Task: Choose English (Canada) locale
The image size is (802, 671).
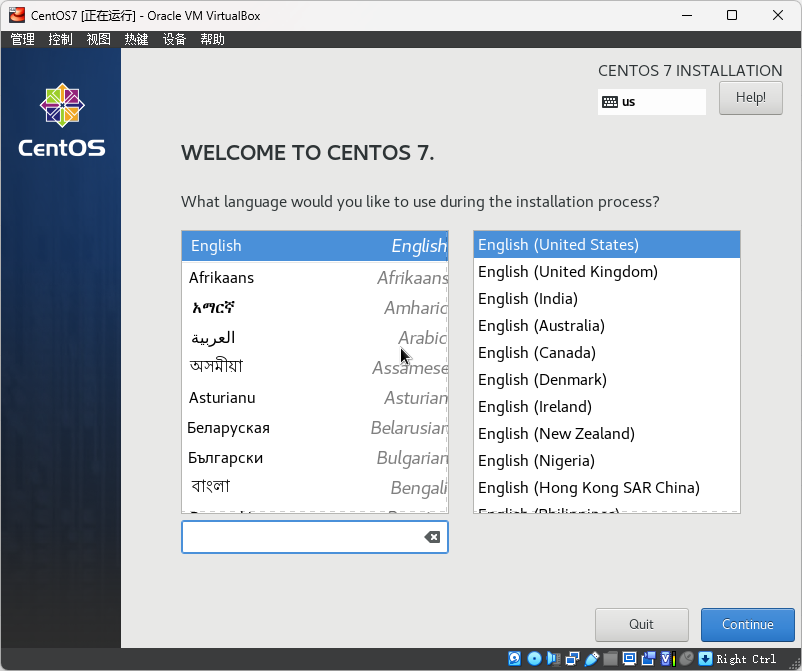Action: (607, 353)
